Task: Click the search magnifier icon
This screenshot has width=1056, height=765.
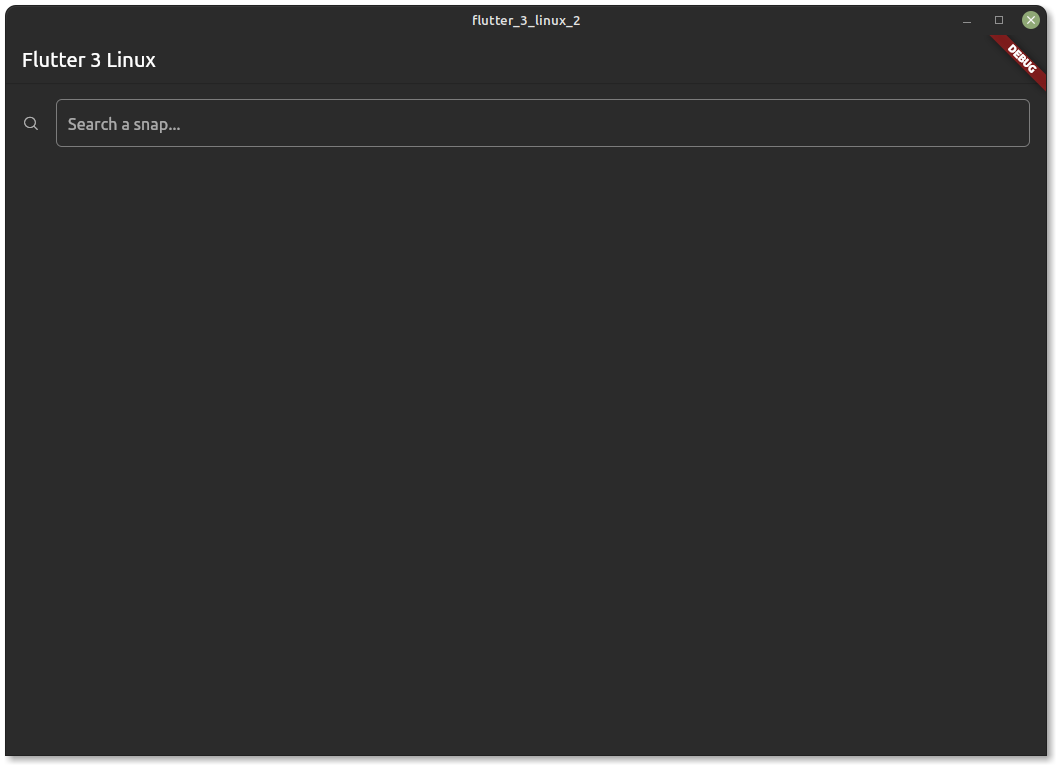Action: point(31,123)
